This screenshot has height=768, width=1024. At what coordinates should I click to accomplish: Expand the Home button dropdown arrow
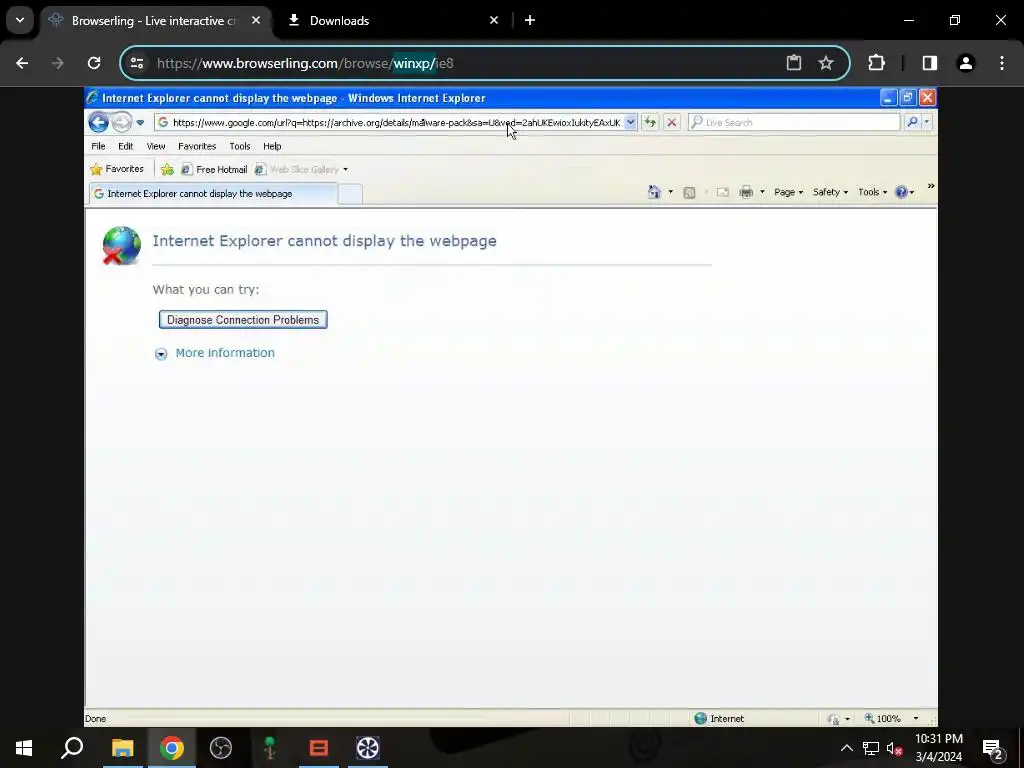[x=670, y=192]
